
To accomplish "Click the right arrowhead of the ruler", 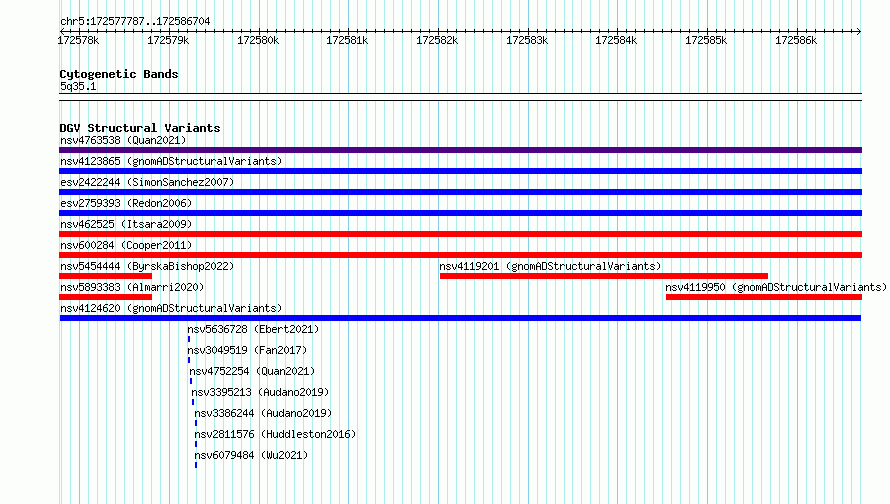I will point(859,31).
